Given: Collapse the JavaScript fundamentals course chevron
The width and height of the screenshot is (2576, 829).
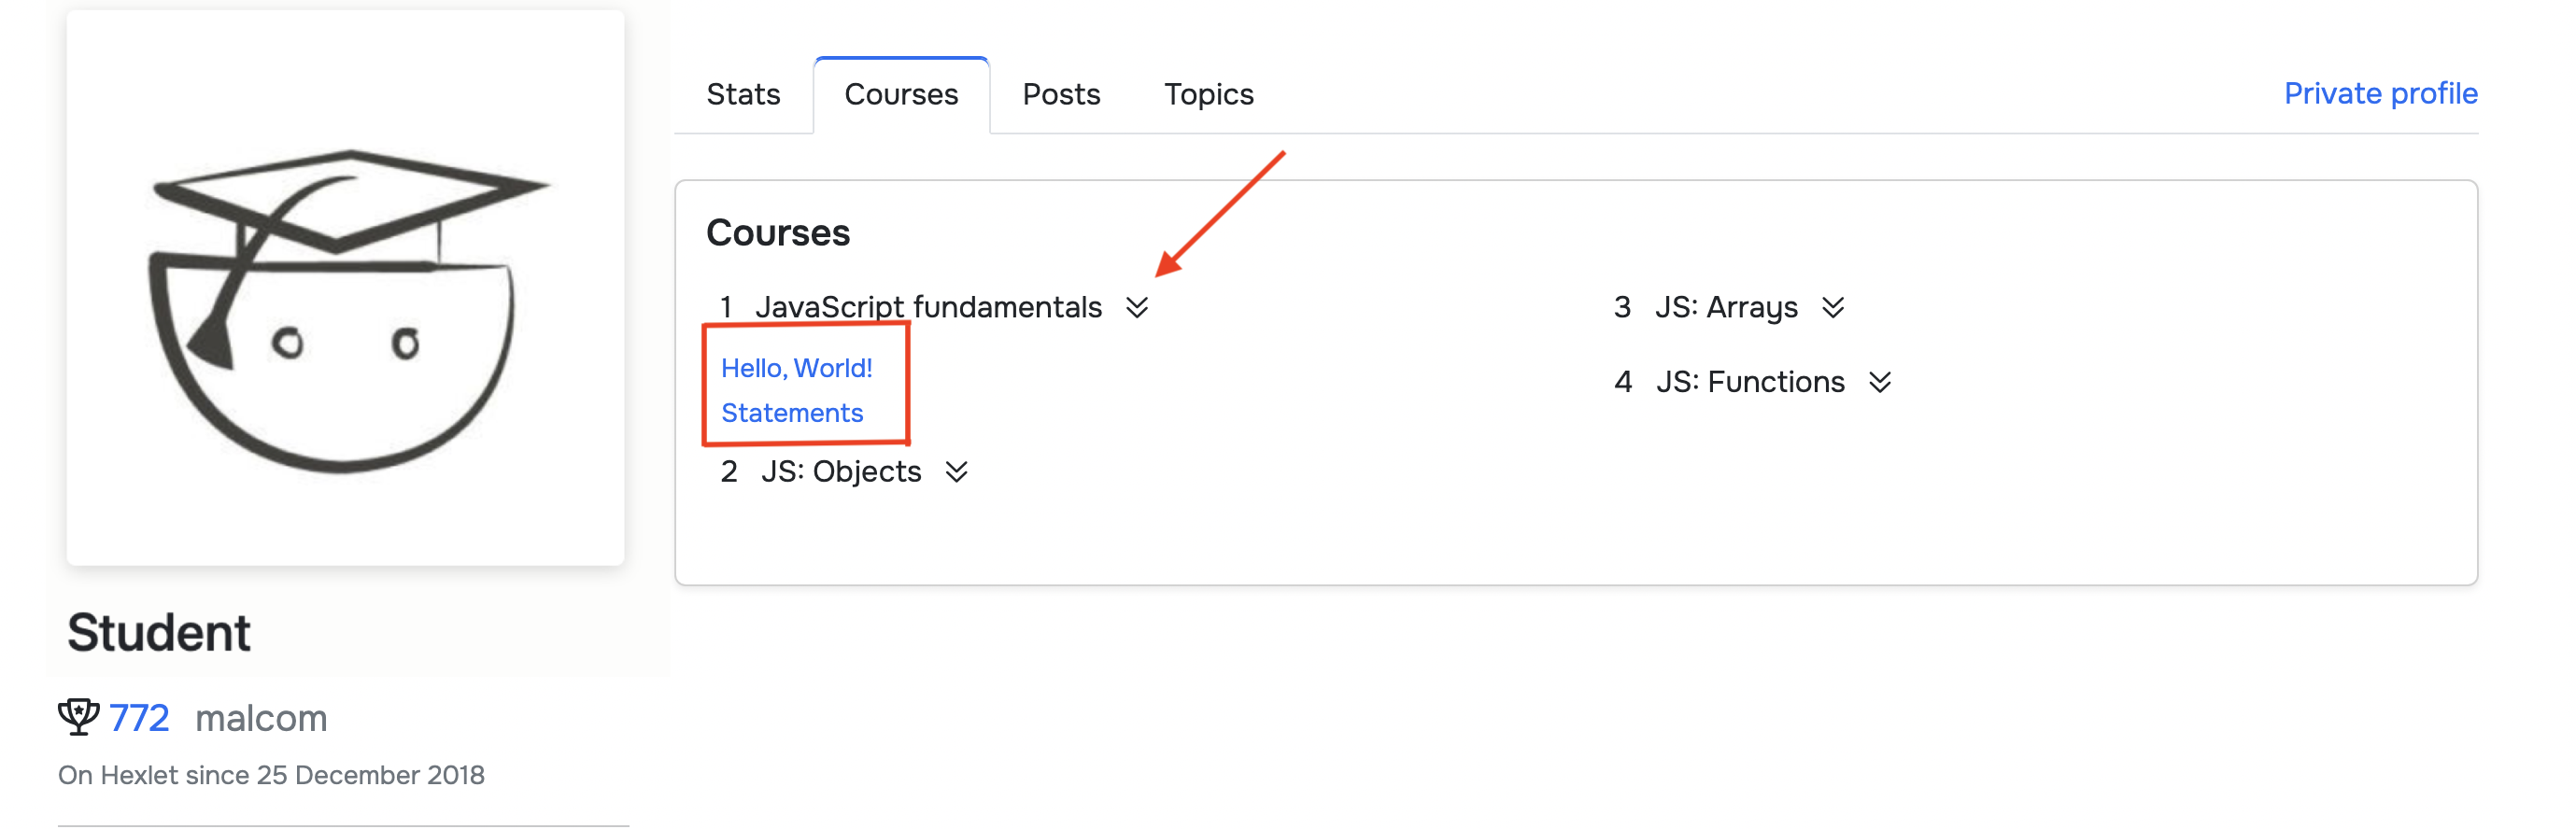Looking at the screenshot, I should 1137,307.
